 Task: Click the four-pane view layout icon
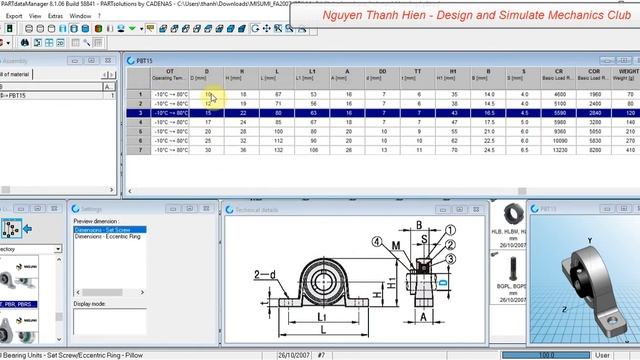click(49, 42)
